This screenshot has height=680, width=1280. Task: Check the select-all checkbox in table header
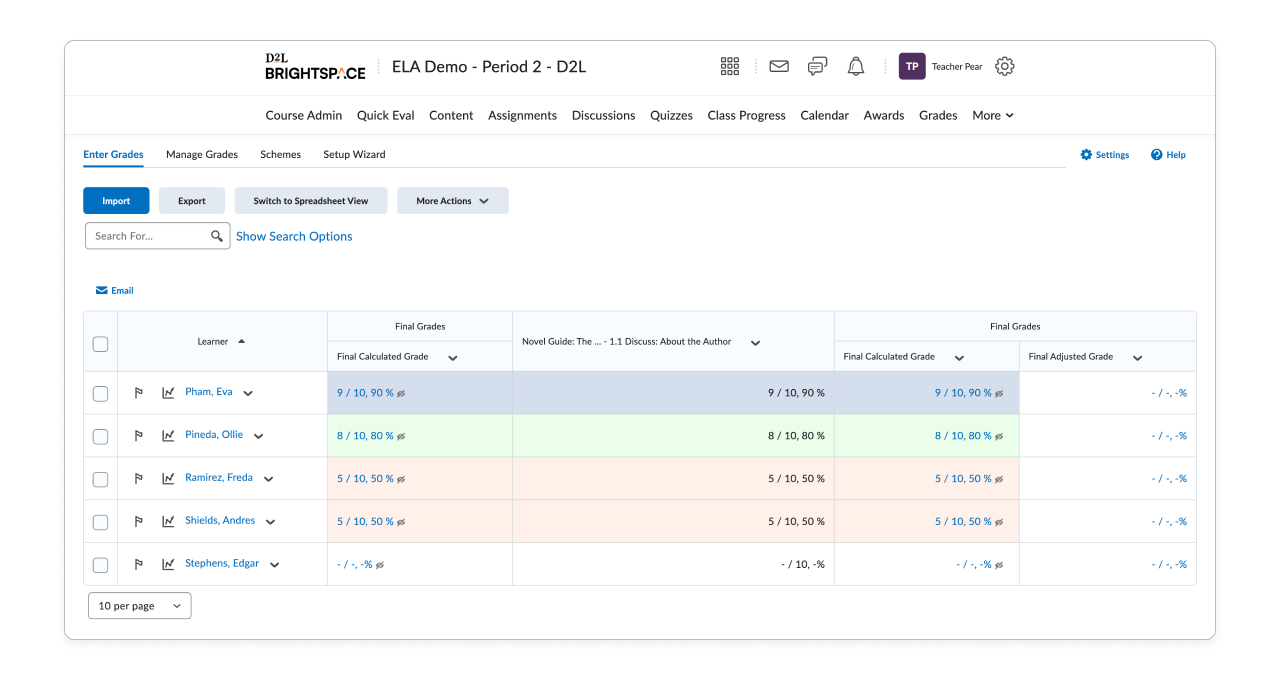click(100, 343)
